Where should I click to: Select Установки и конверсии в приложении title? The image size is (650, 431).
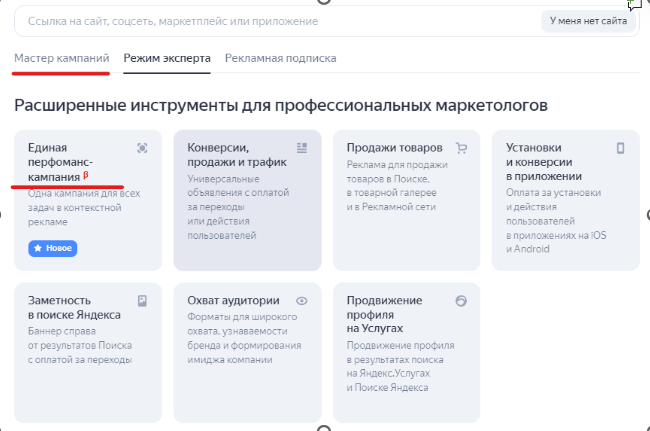pos(544,162)
